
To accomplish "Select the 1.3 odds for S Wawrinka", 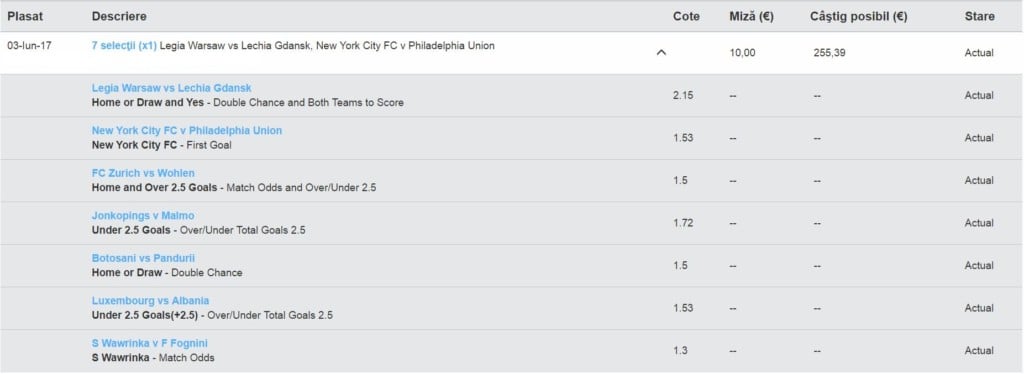I will click(680, 351).
